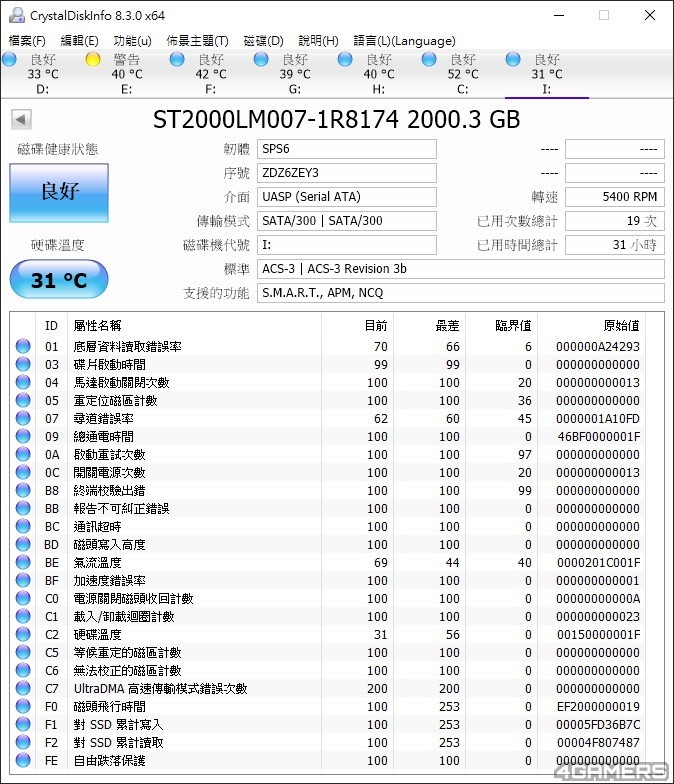This screenshot has width=674, height=784.
Task: Select row 馬達啟動關閉次數
Action: tap(330, 382)
